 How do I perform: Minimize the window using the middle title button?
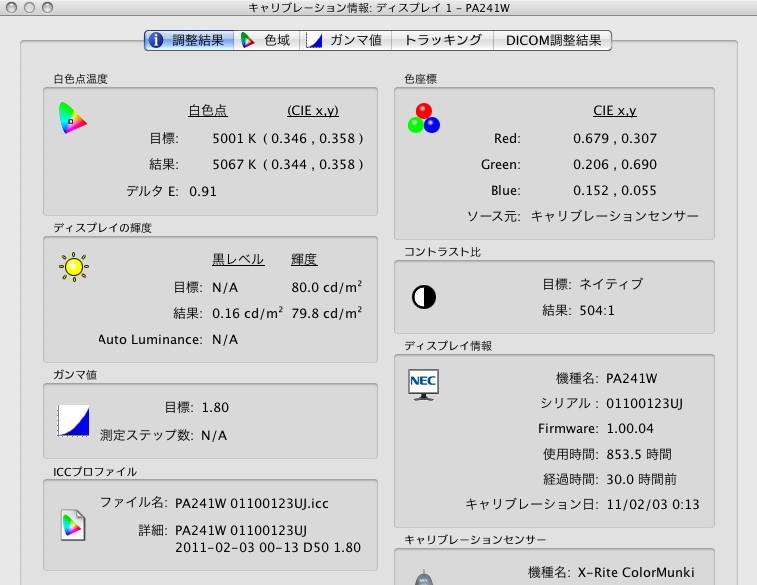click(x=28, y=7)
